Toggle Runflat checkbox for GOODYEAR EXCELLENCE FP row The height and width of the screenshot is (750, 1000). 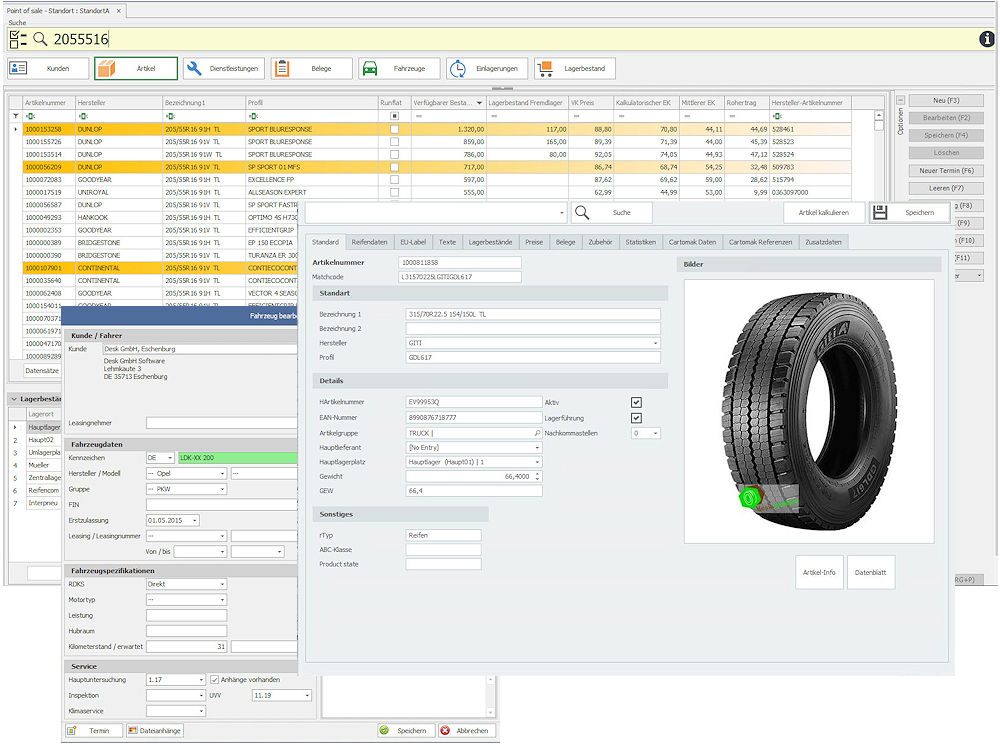pos(394,180)
